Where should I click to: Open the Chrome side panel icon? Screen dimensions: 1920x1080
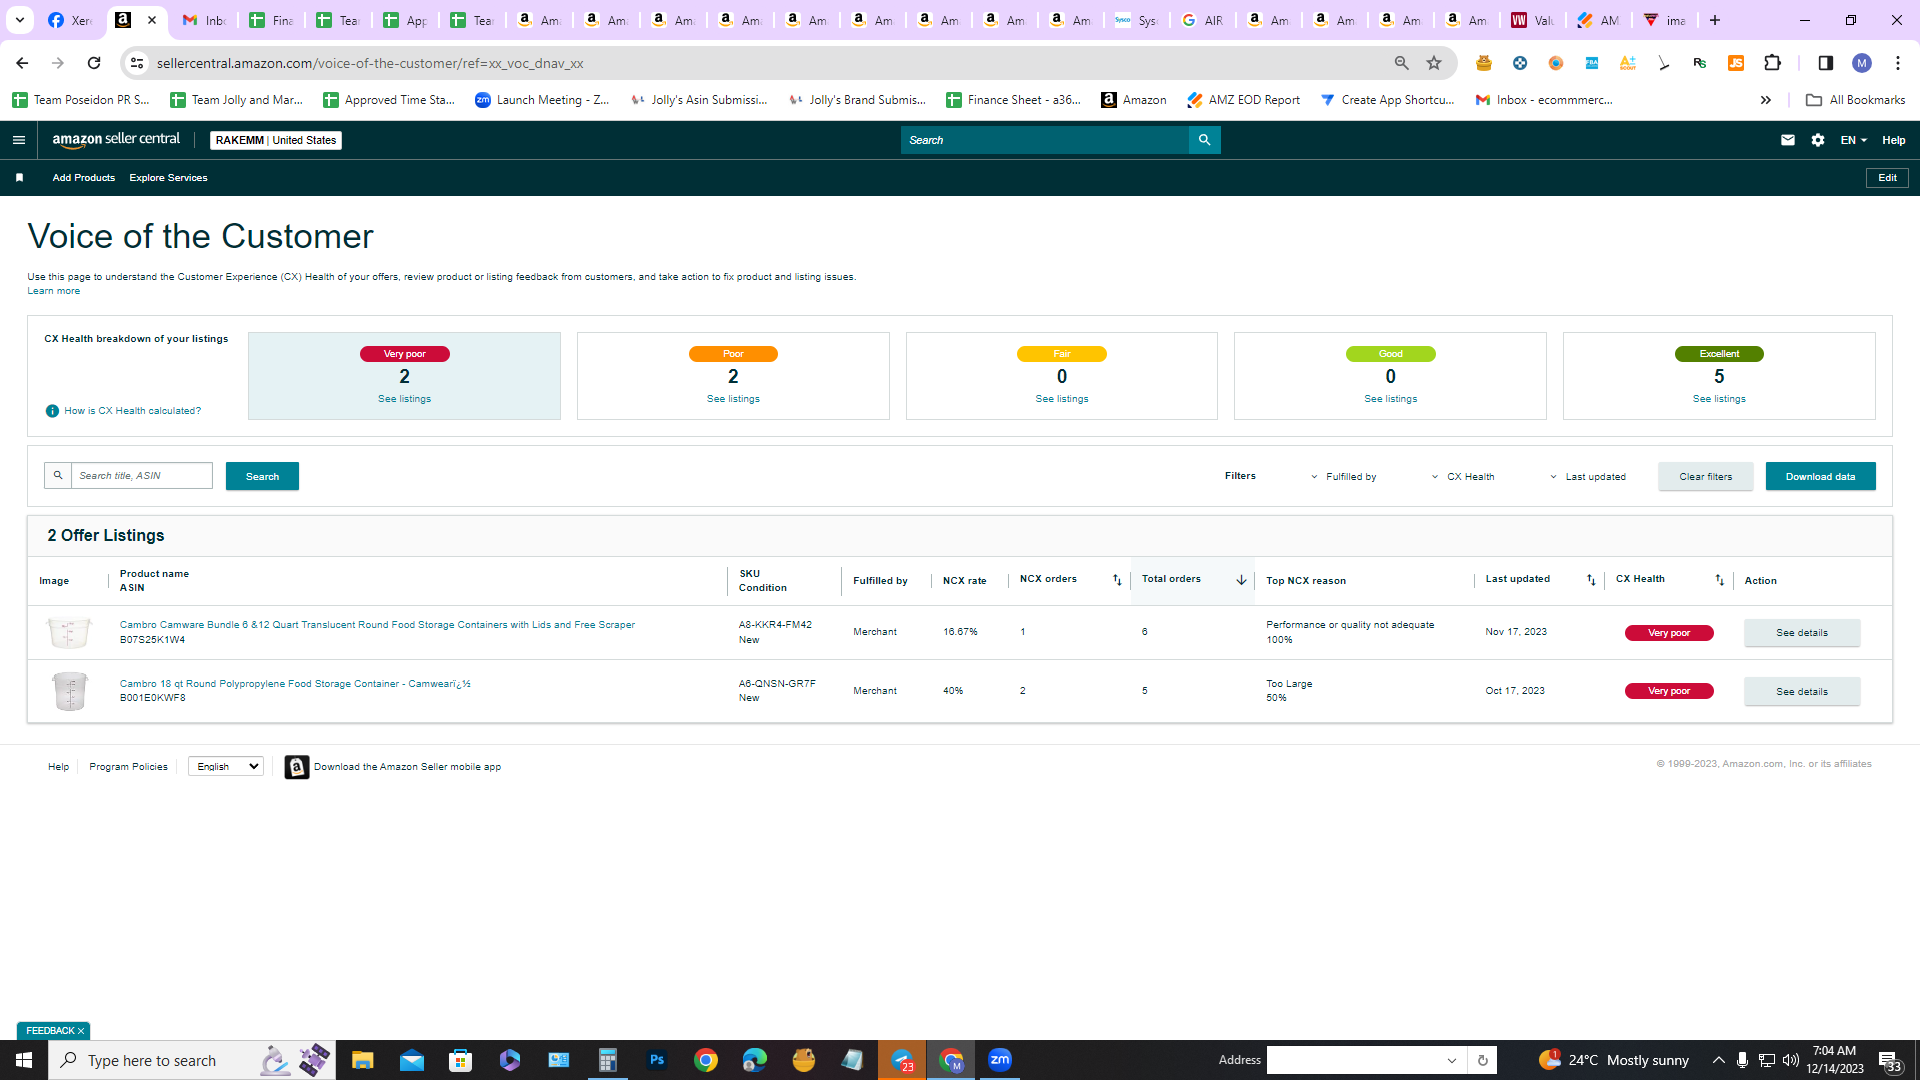1825,63
